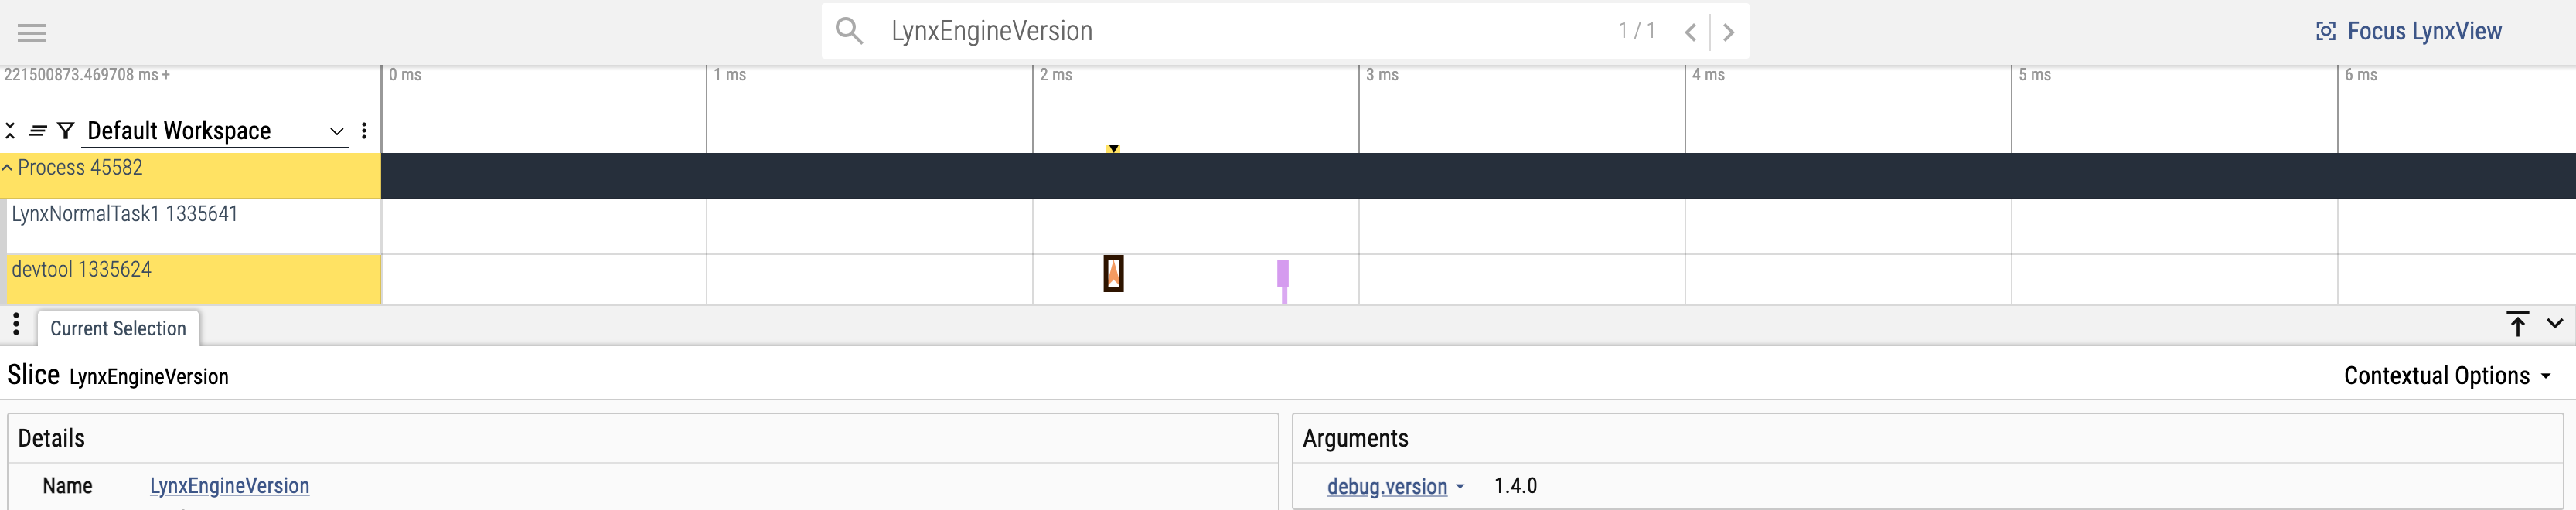Viewport: 2576px width, 510px height.
Task: Select the Current Selection tab
Action: pos(118,329)
